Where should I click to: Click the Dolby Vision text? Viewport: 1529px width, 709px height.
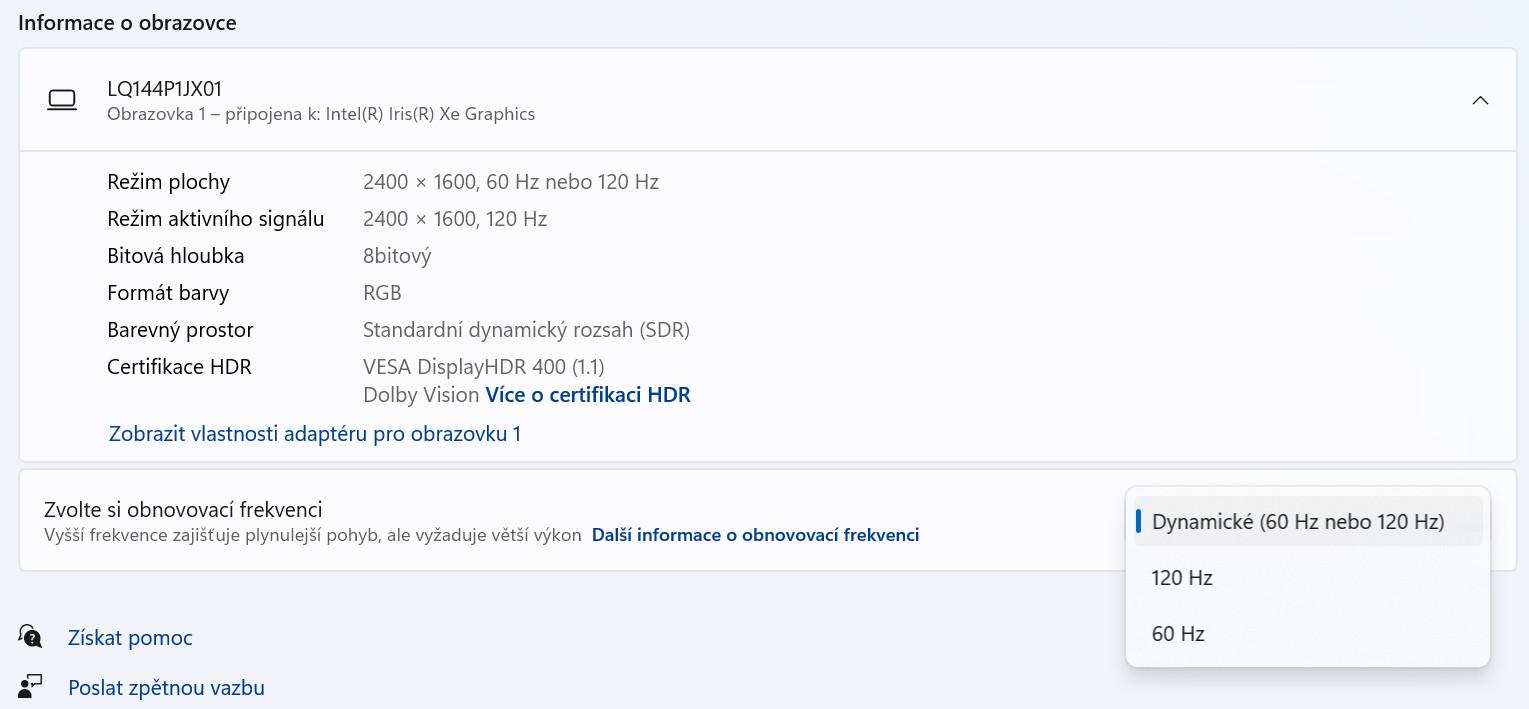pyautogui.click(x=421, y=395)
